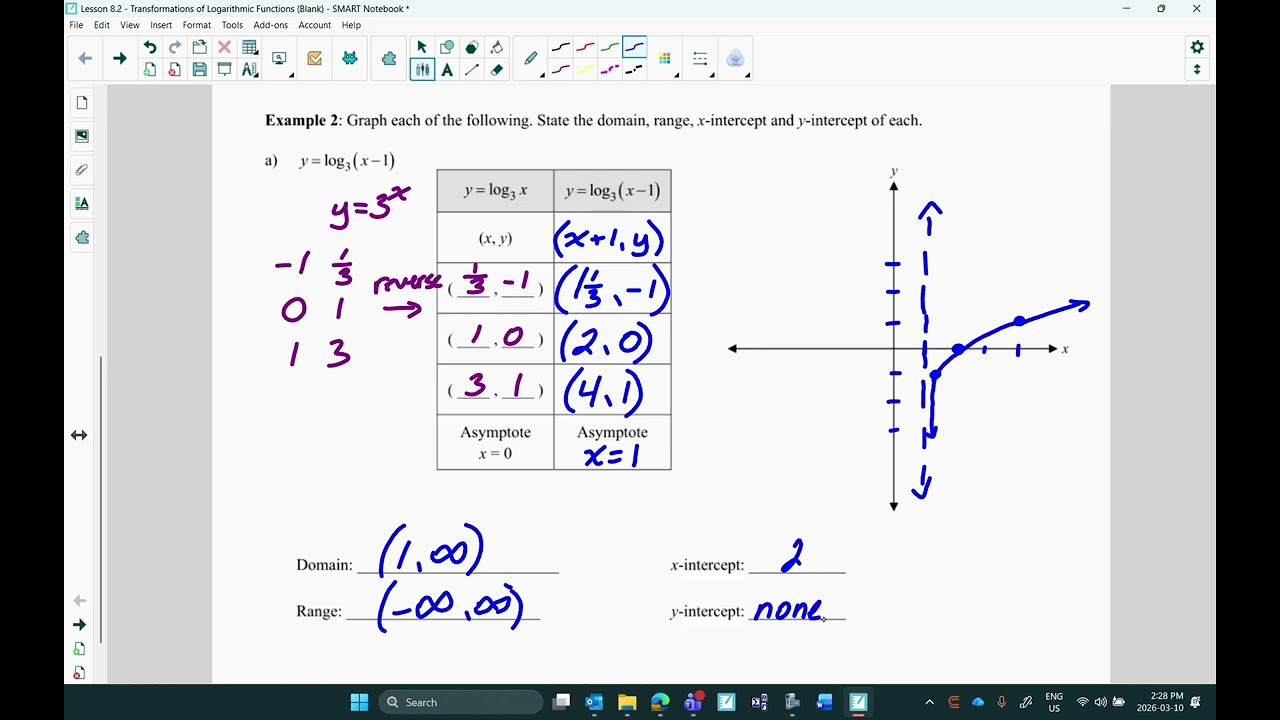
Task: Save the notebook with floppy disk icon
Action: point(200,70)
